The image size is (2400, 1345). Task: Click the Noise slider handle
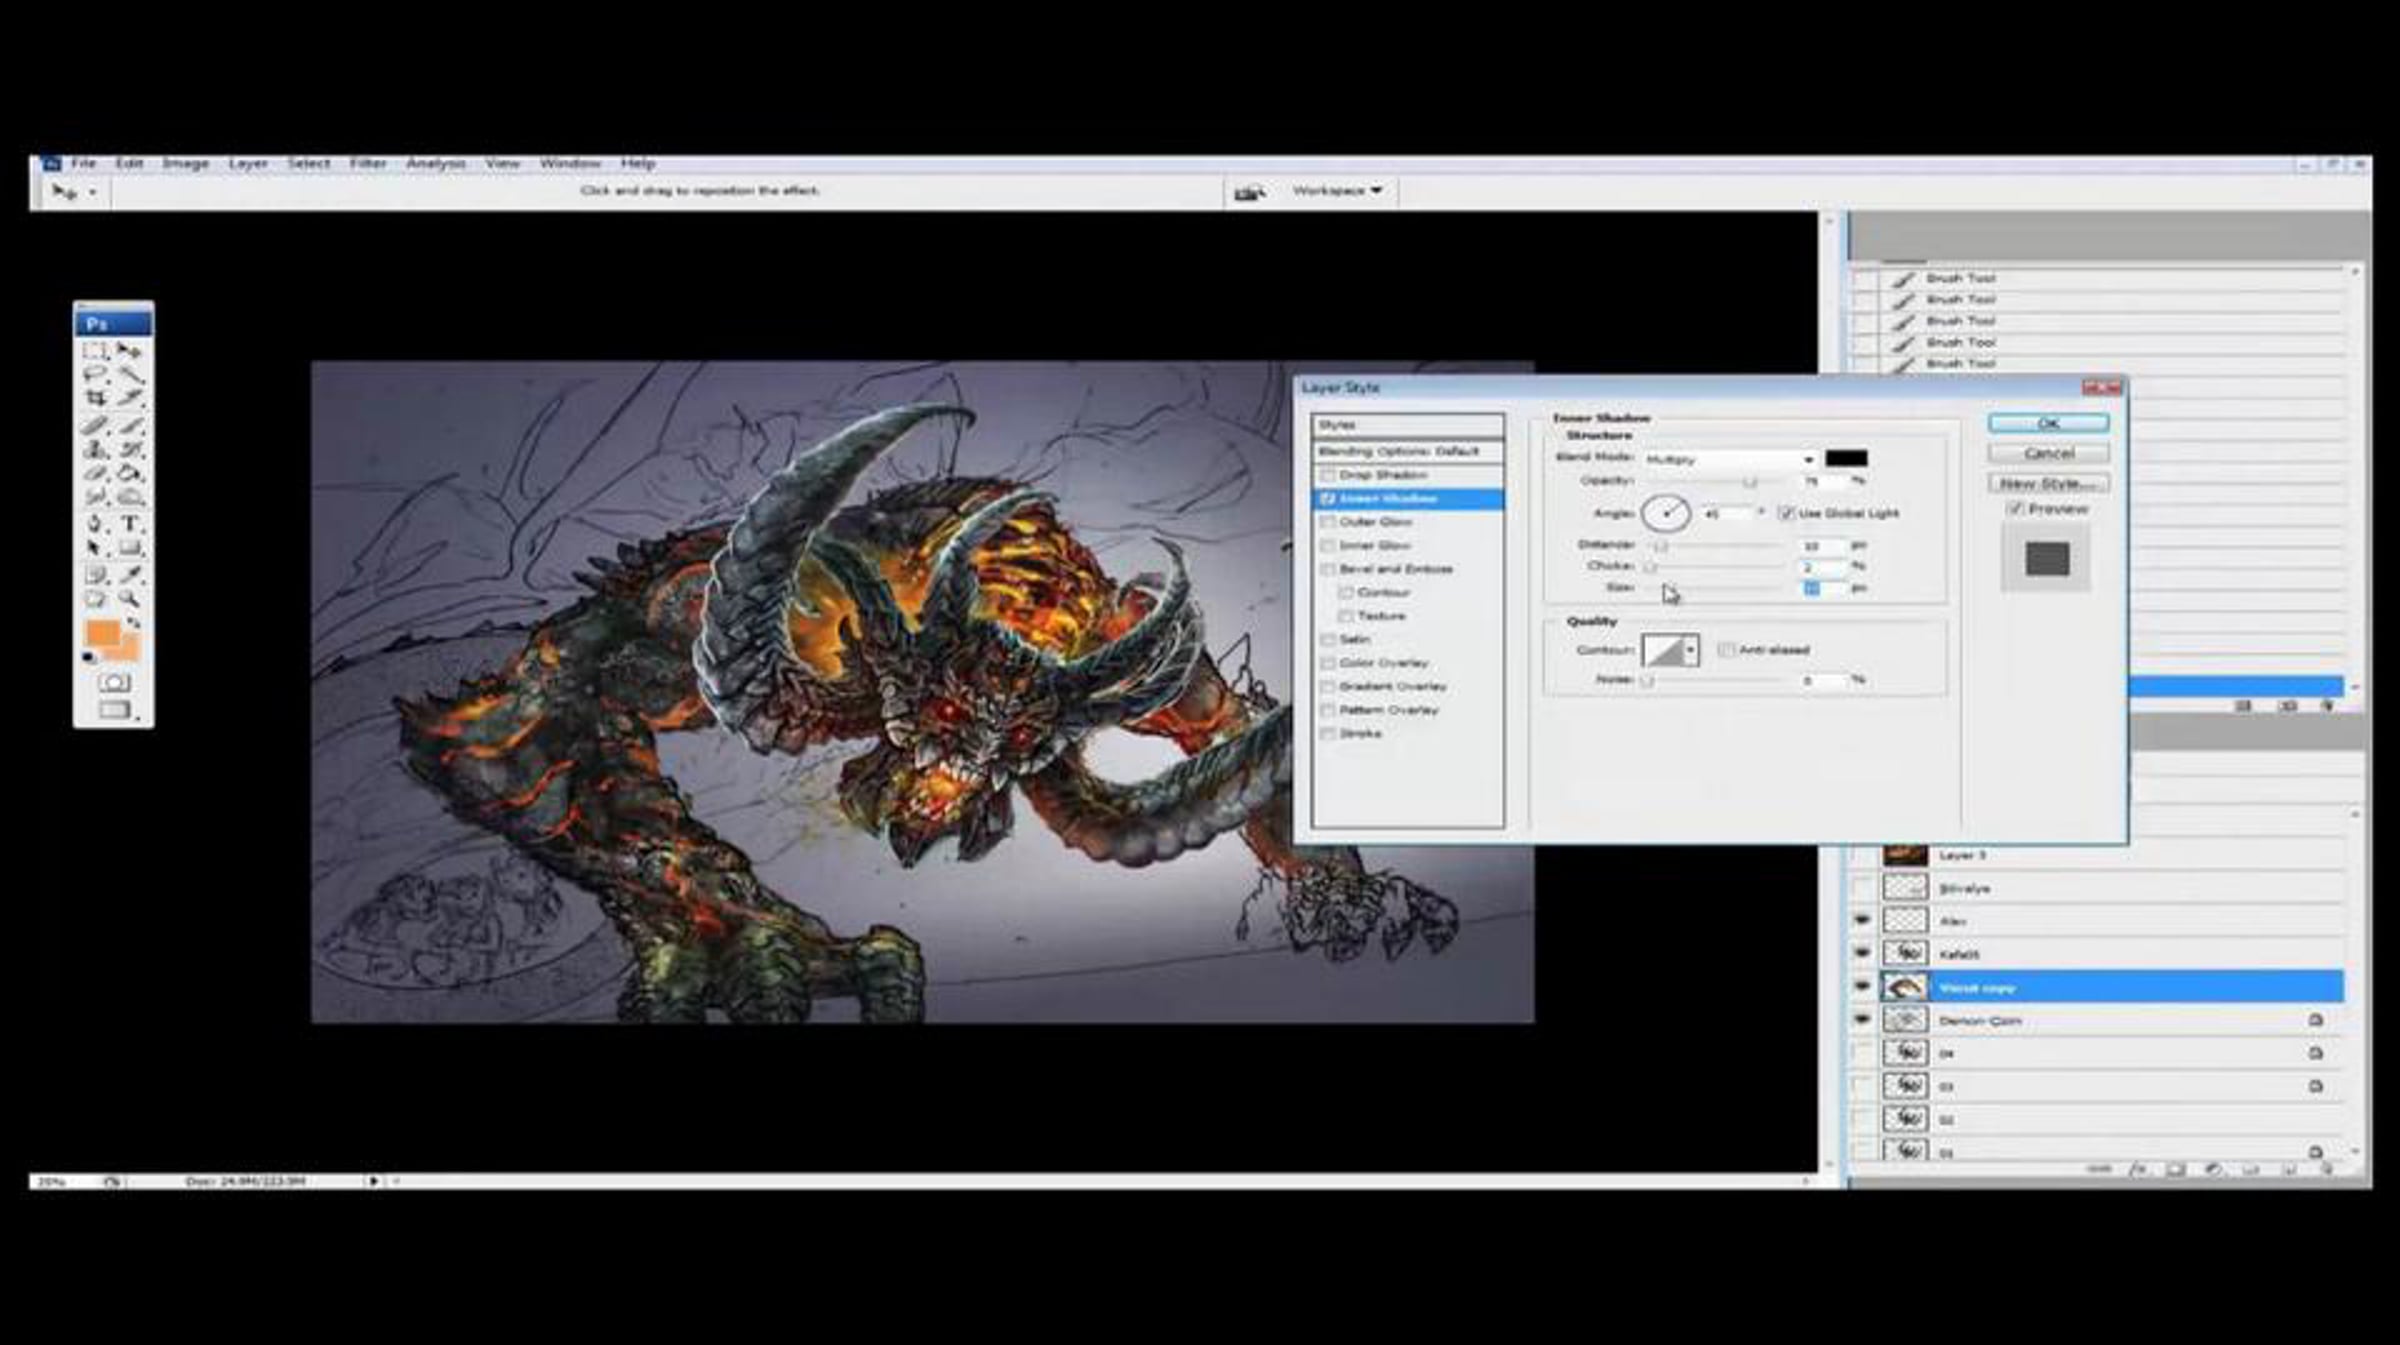point(1648,681)
